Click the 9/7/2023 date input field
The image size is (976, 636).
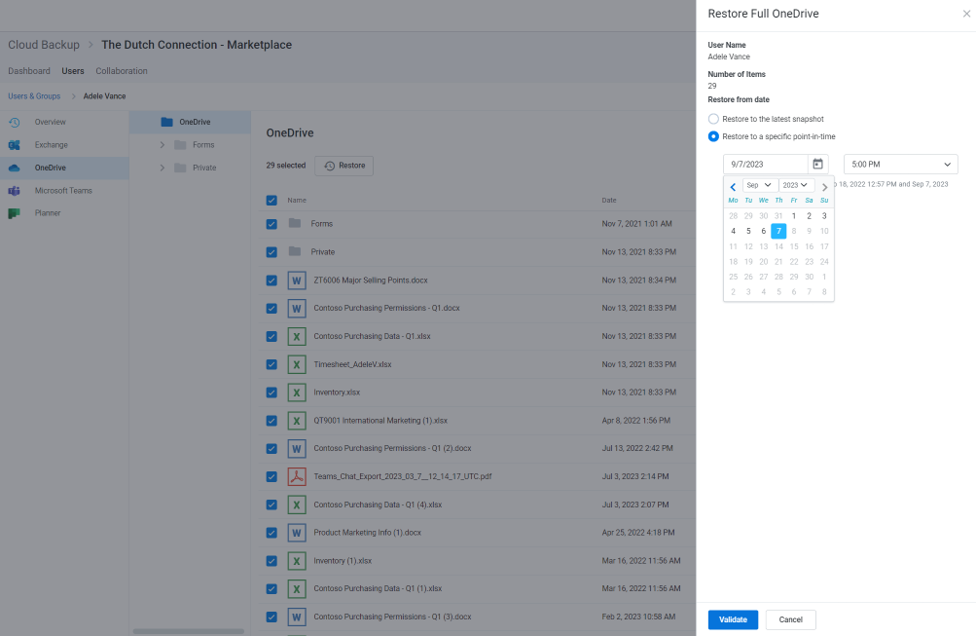coord(765,164)
